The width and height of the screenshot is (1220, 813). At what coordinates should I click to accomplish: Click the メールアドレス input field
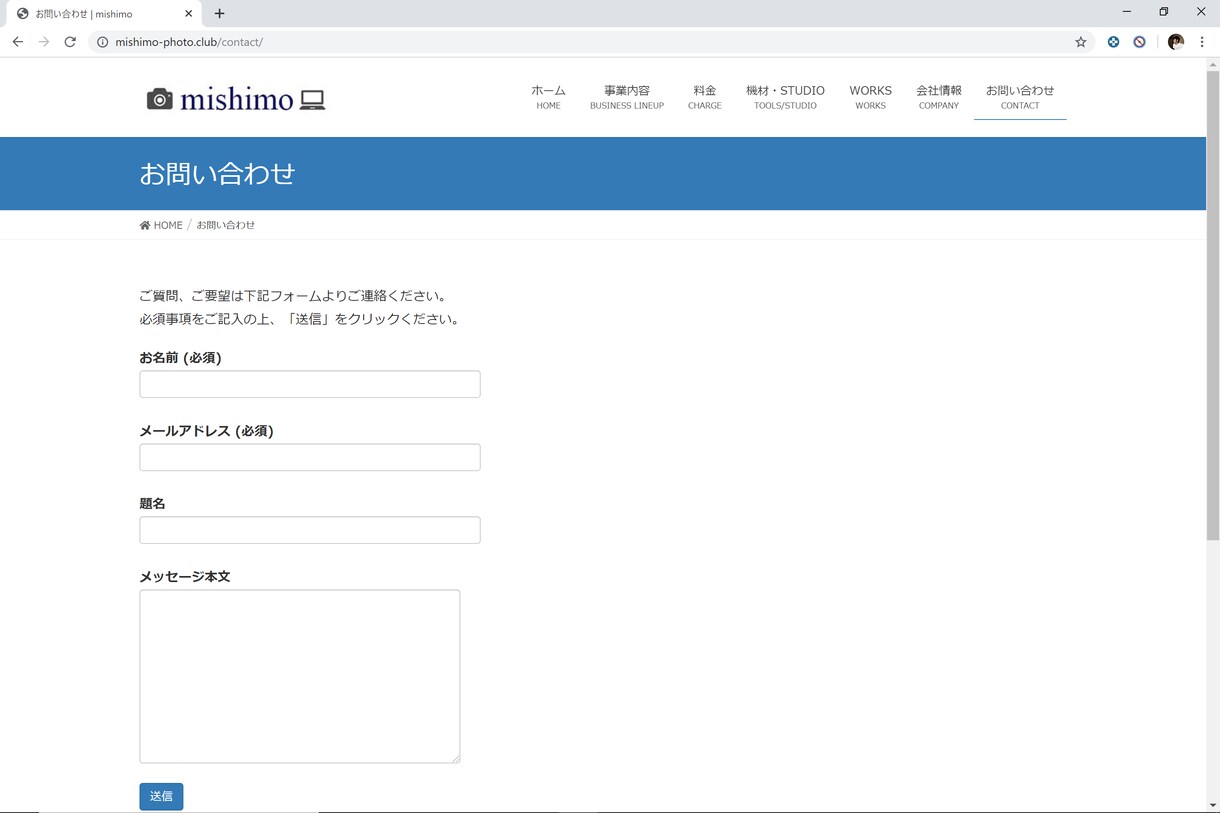pyautogui.click(x=310, y=457)
